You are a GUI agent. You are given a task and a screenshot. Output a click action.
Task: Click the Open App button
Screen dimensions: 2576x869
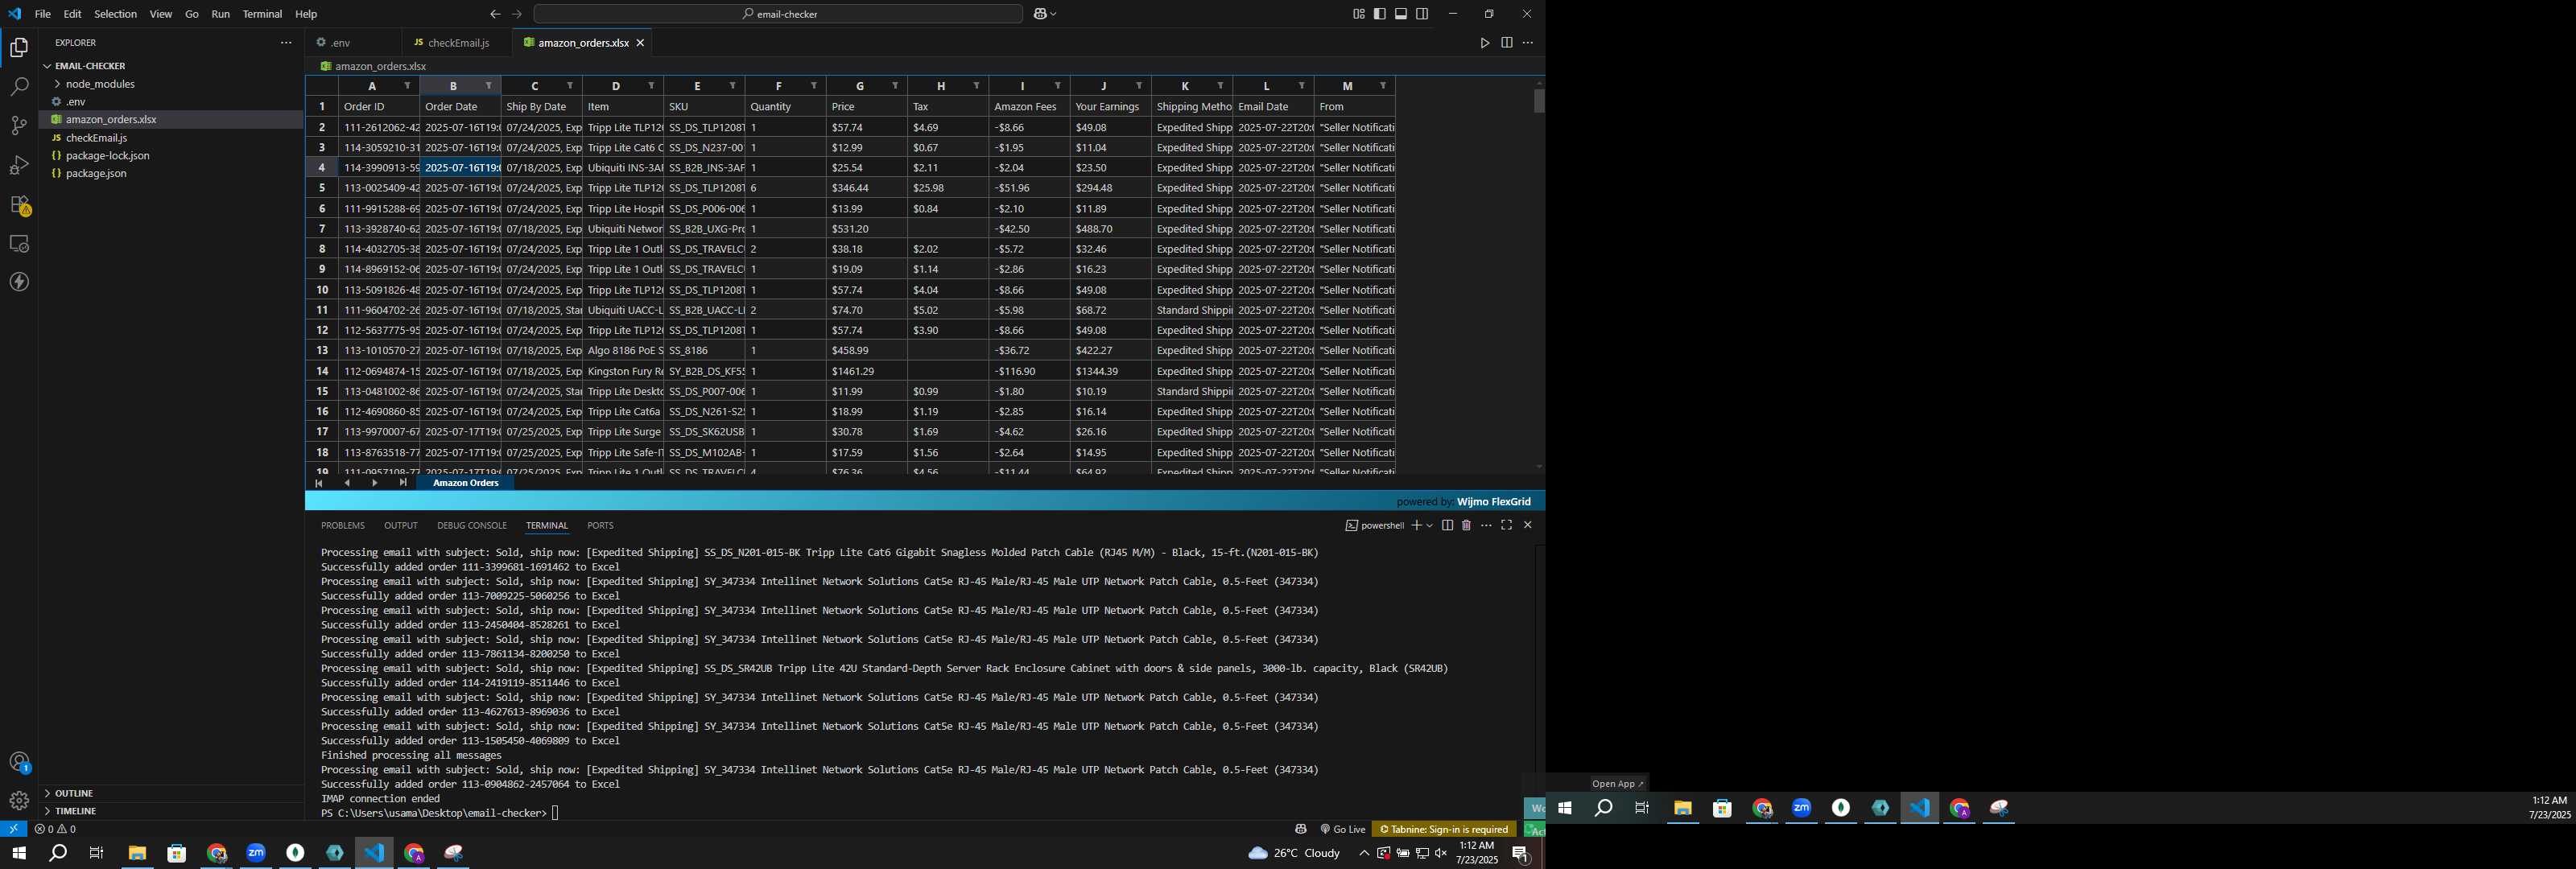pyautogui.click(x=1617, y=784)
